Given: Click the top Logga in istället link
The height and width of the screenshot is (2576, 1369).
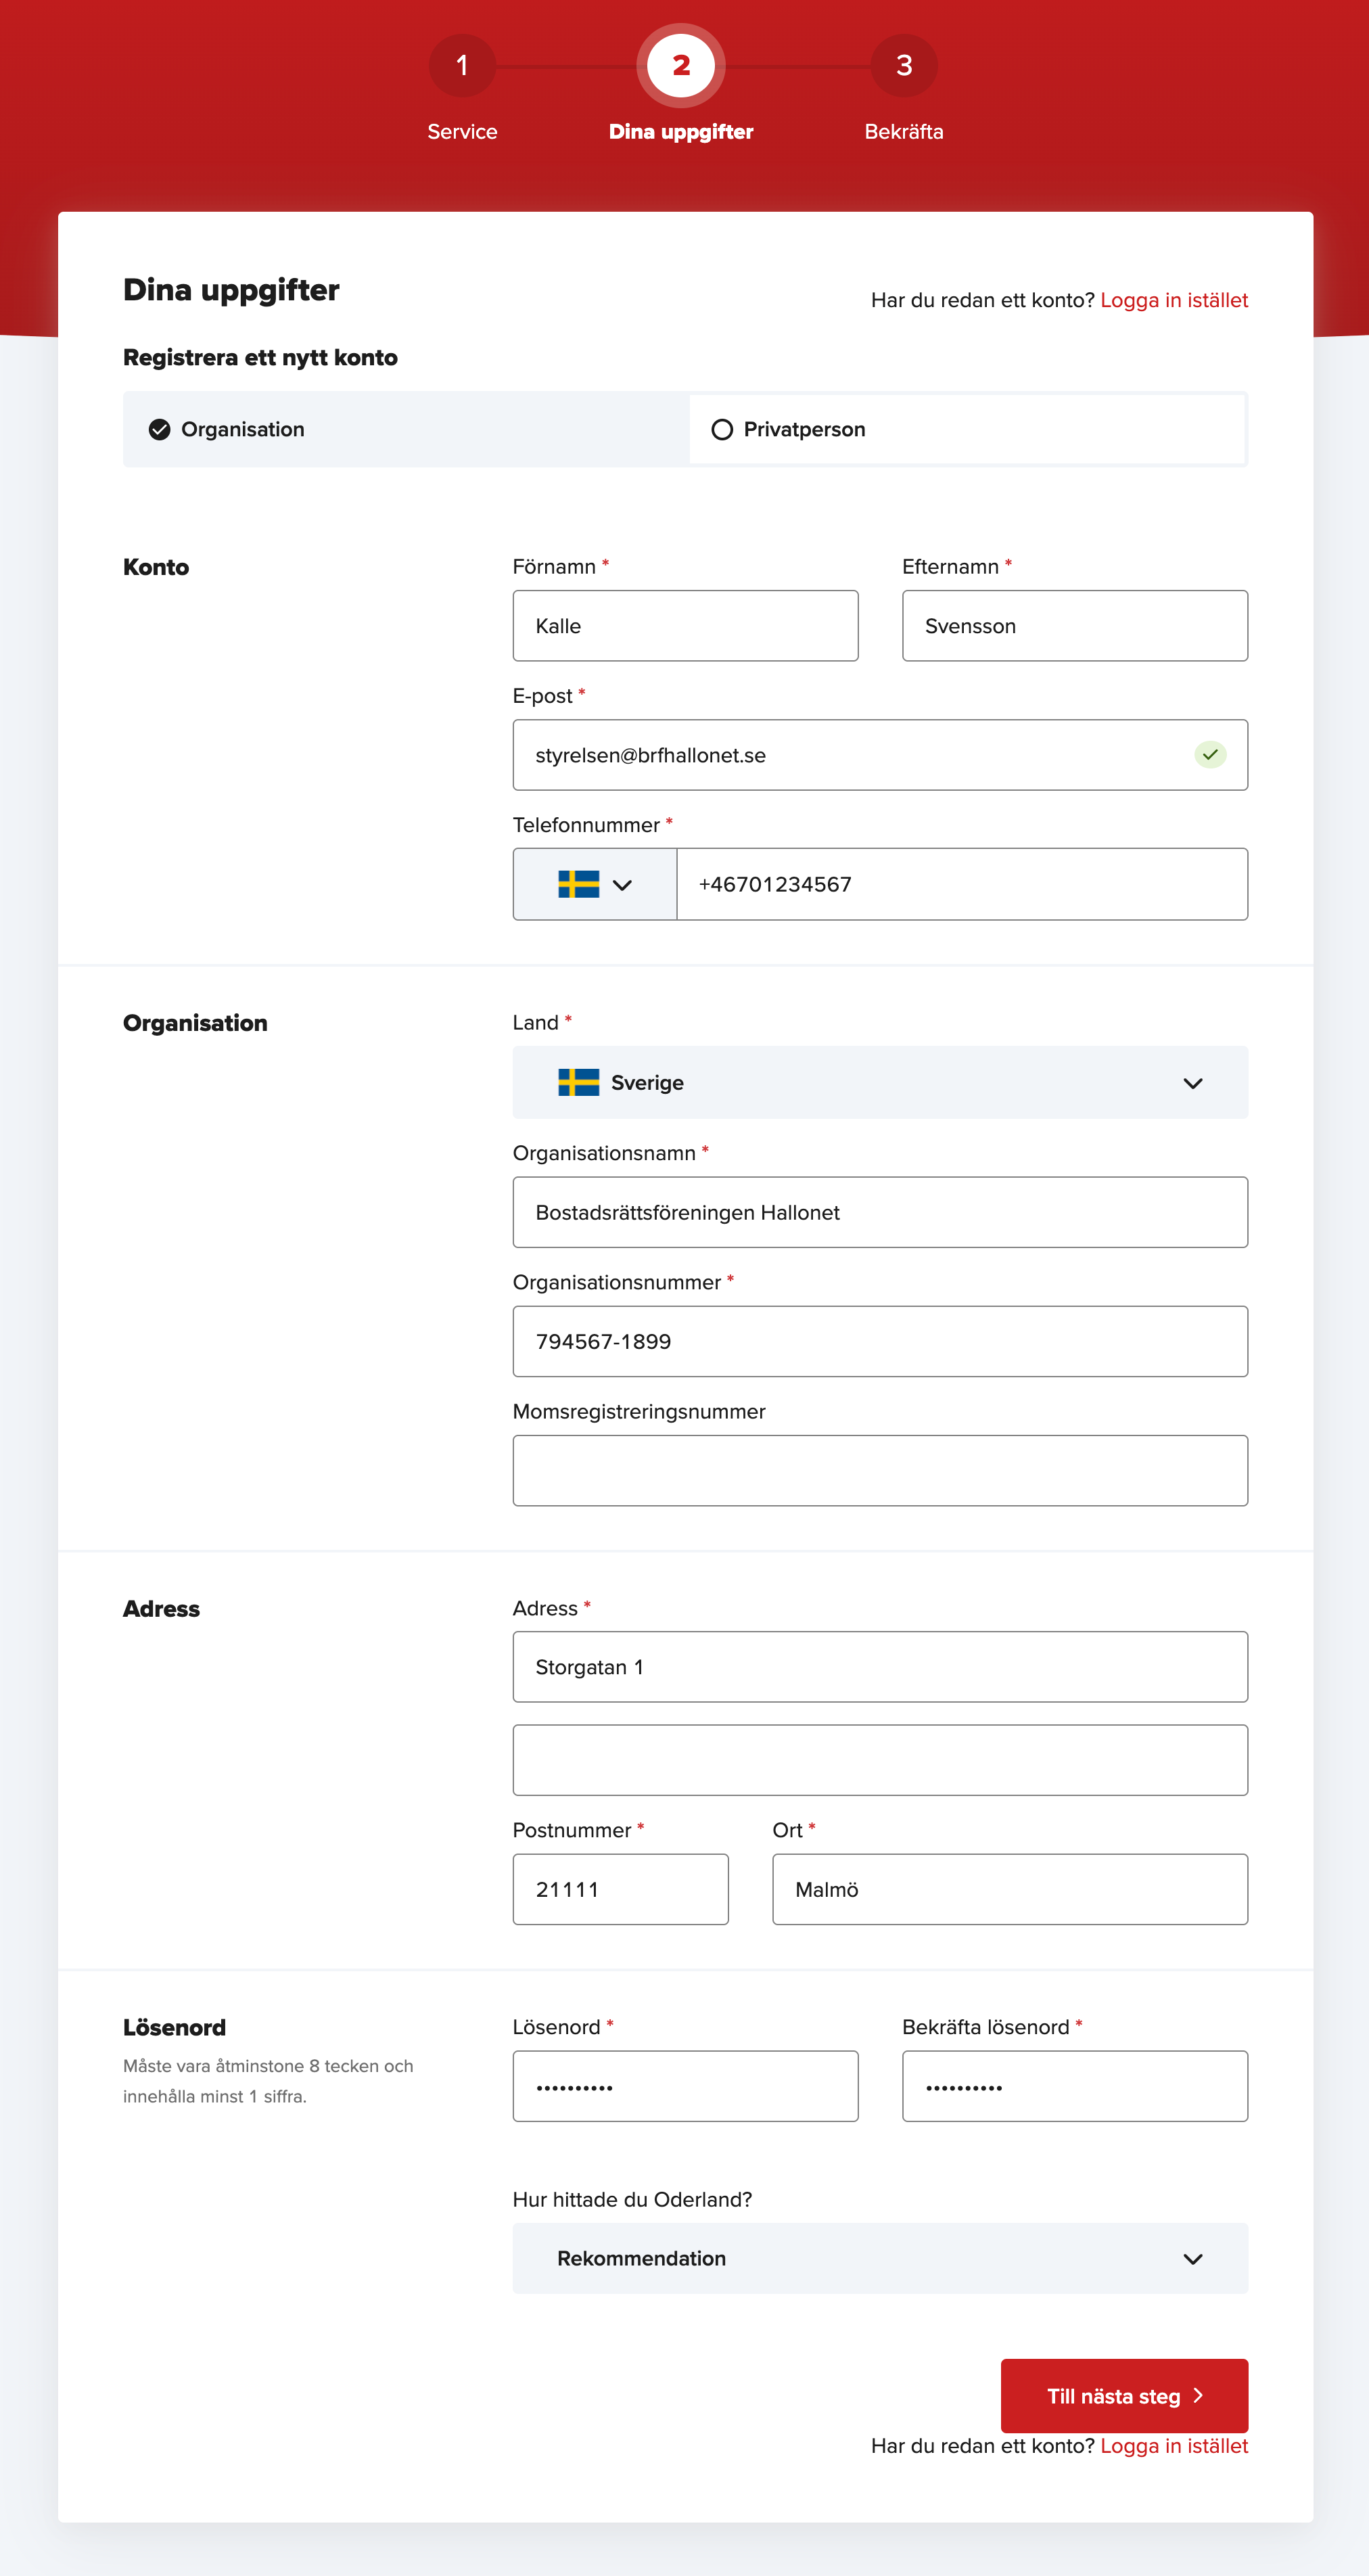Looking at the screenshot, I should coord(1173,301).
